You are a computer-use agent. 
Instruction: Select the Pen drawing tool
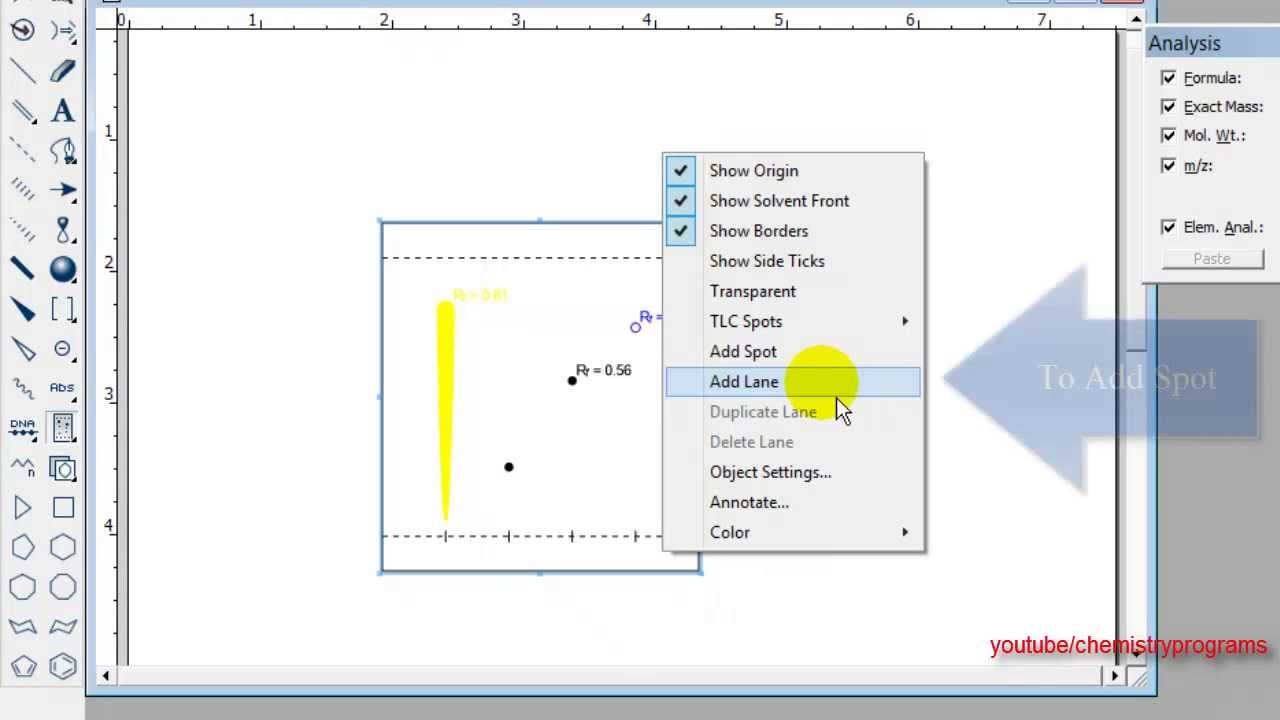click(63, 150)
